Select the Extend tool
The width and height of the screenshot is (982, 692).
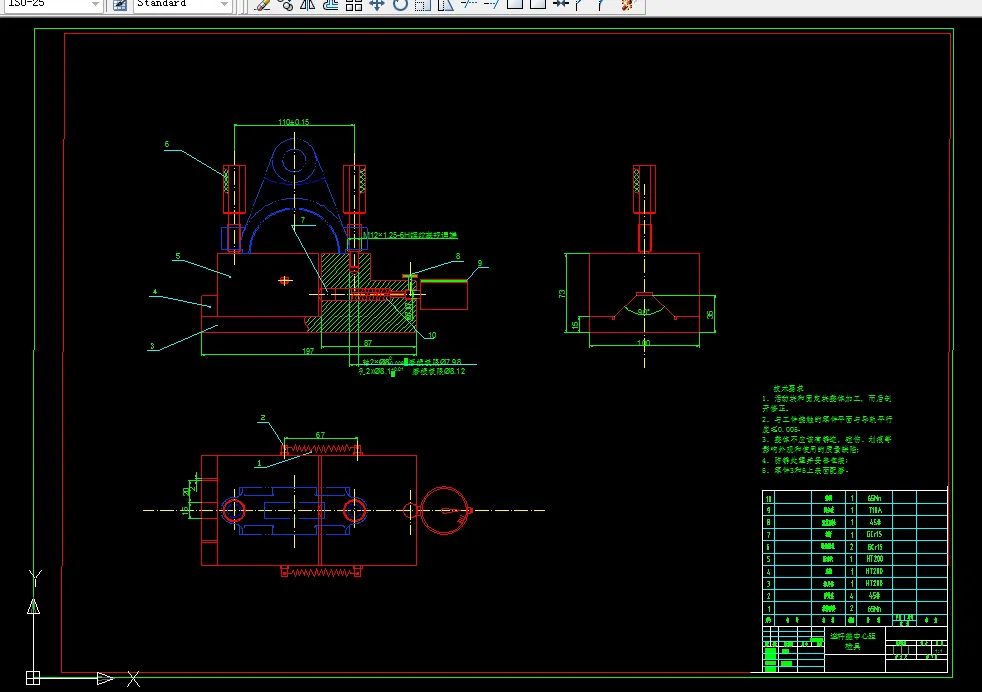492,4
